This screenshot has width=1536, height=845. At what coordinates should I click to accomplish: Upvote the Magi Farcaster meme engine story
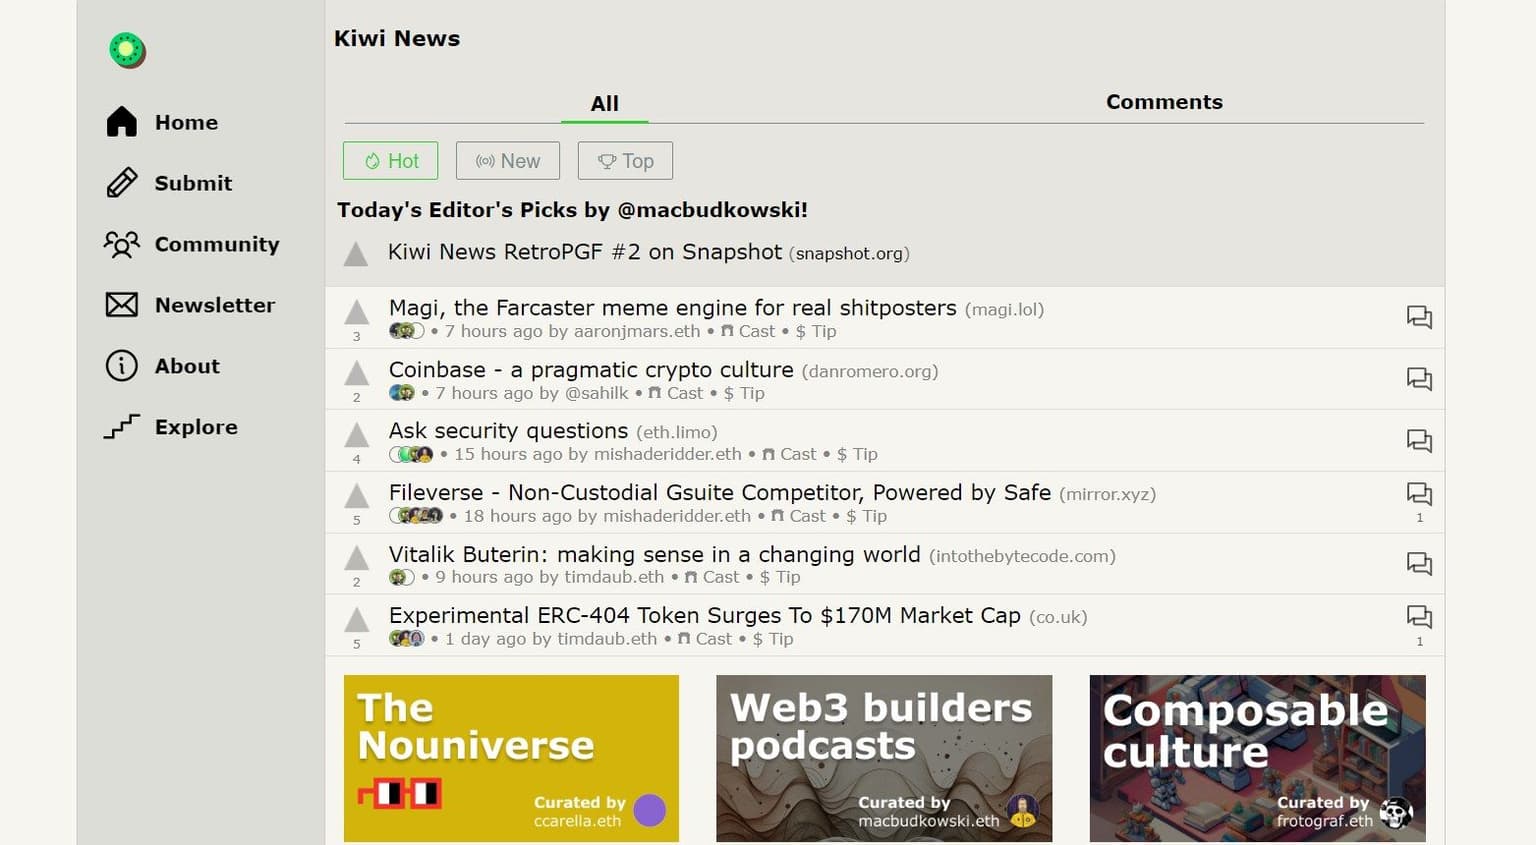(356, 312)
